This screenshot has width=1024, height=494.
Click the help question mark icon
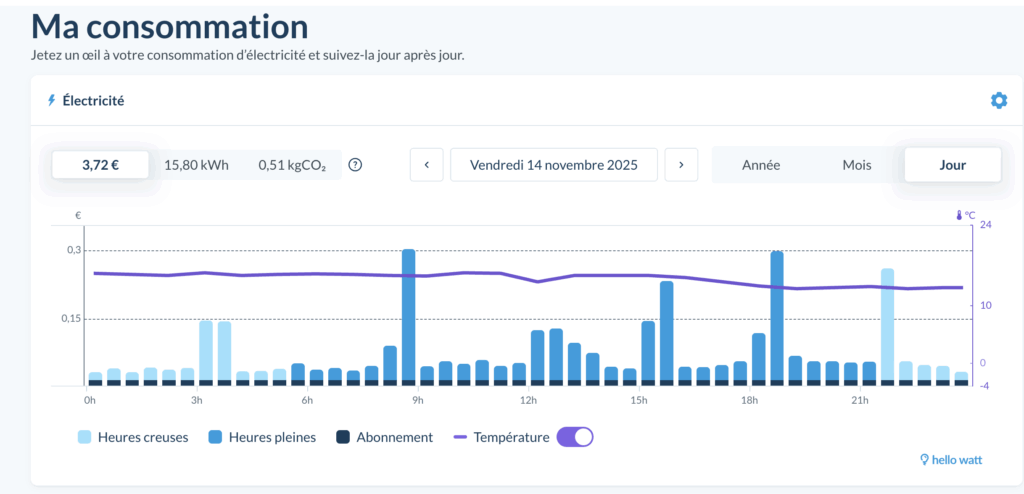[x=354, y=165]
